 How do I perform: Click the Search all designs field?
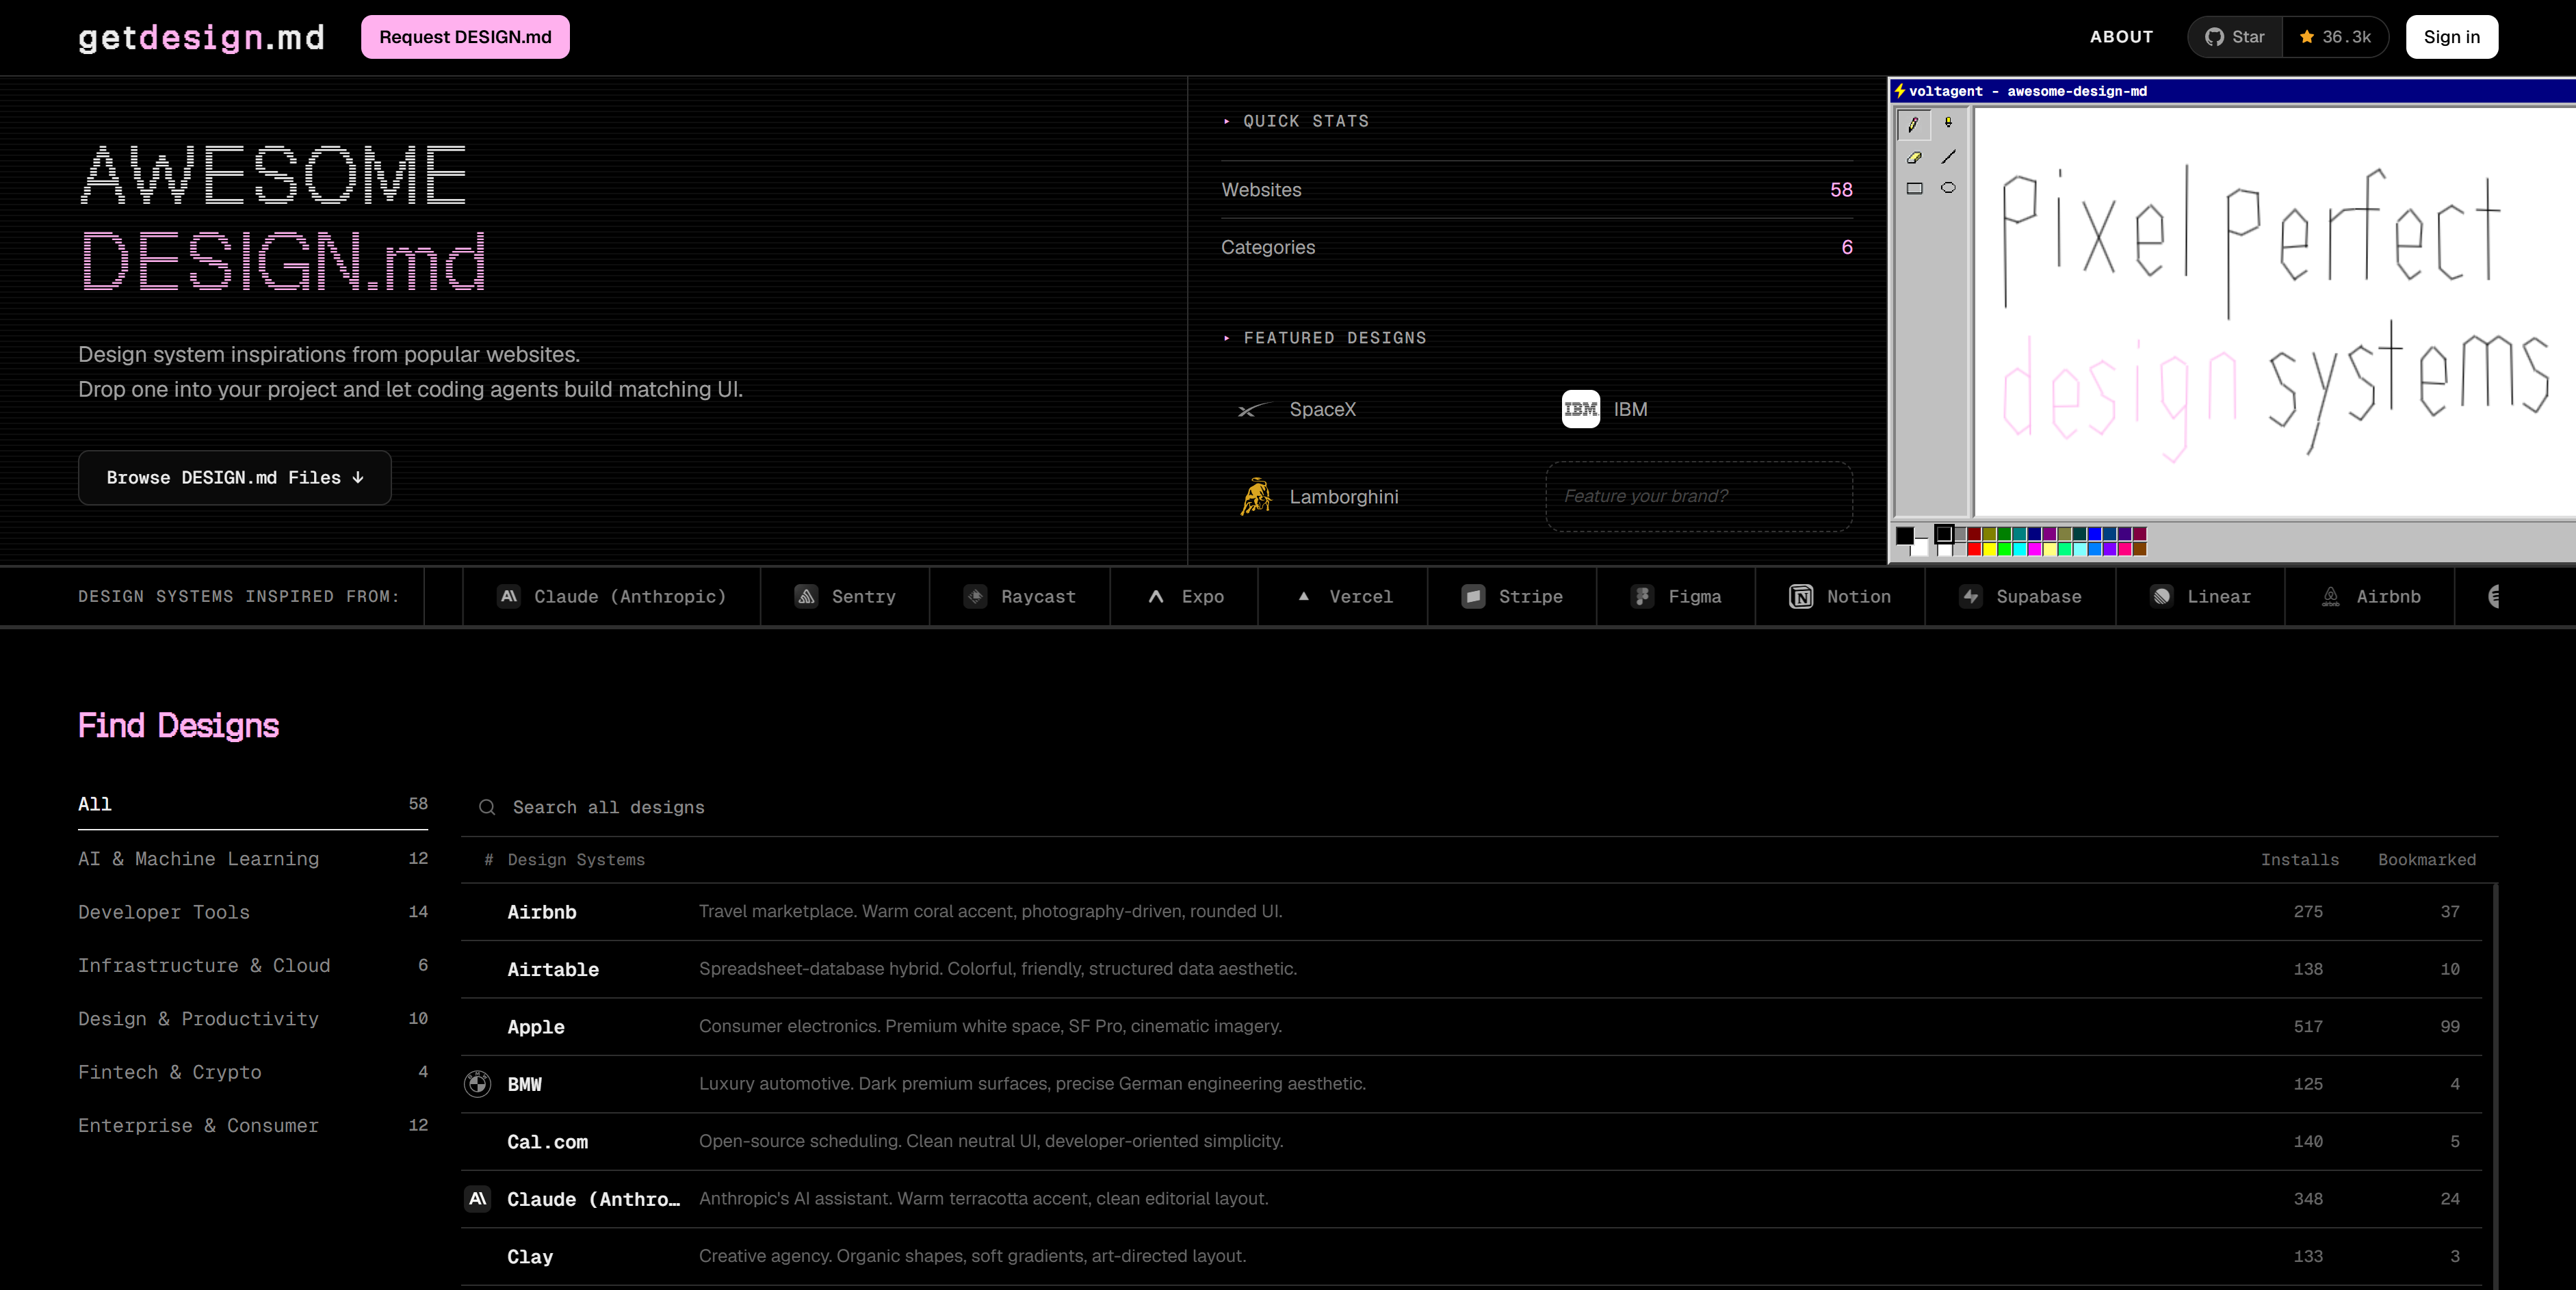[x=1479, y=807]
